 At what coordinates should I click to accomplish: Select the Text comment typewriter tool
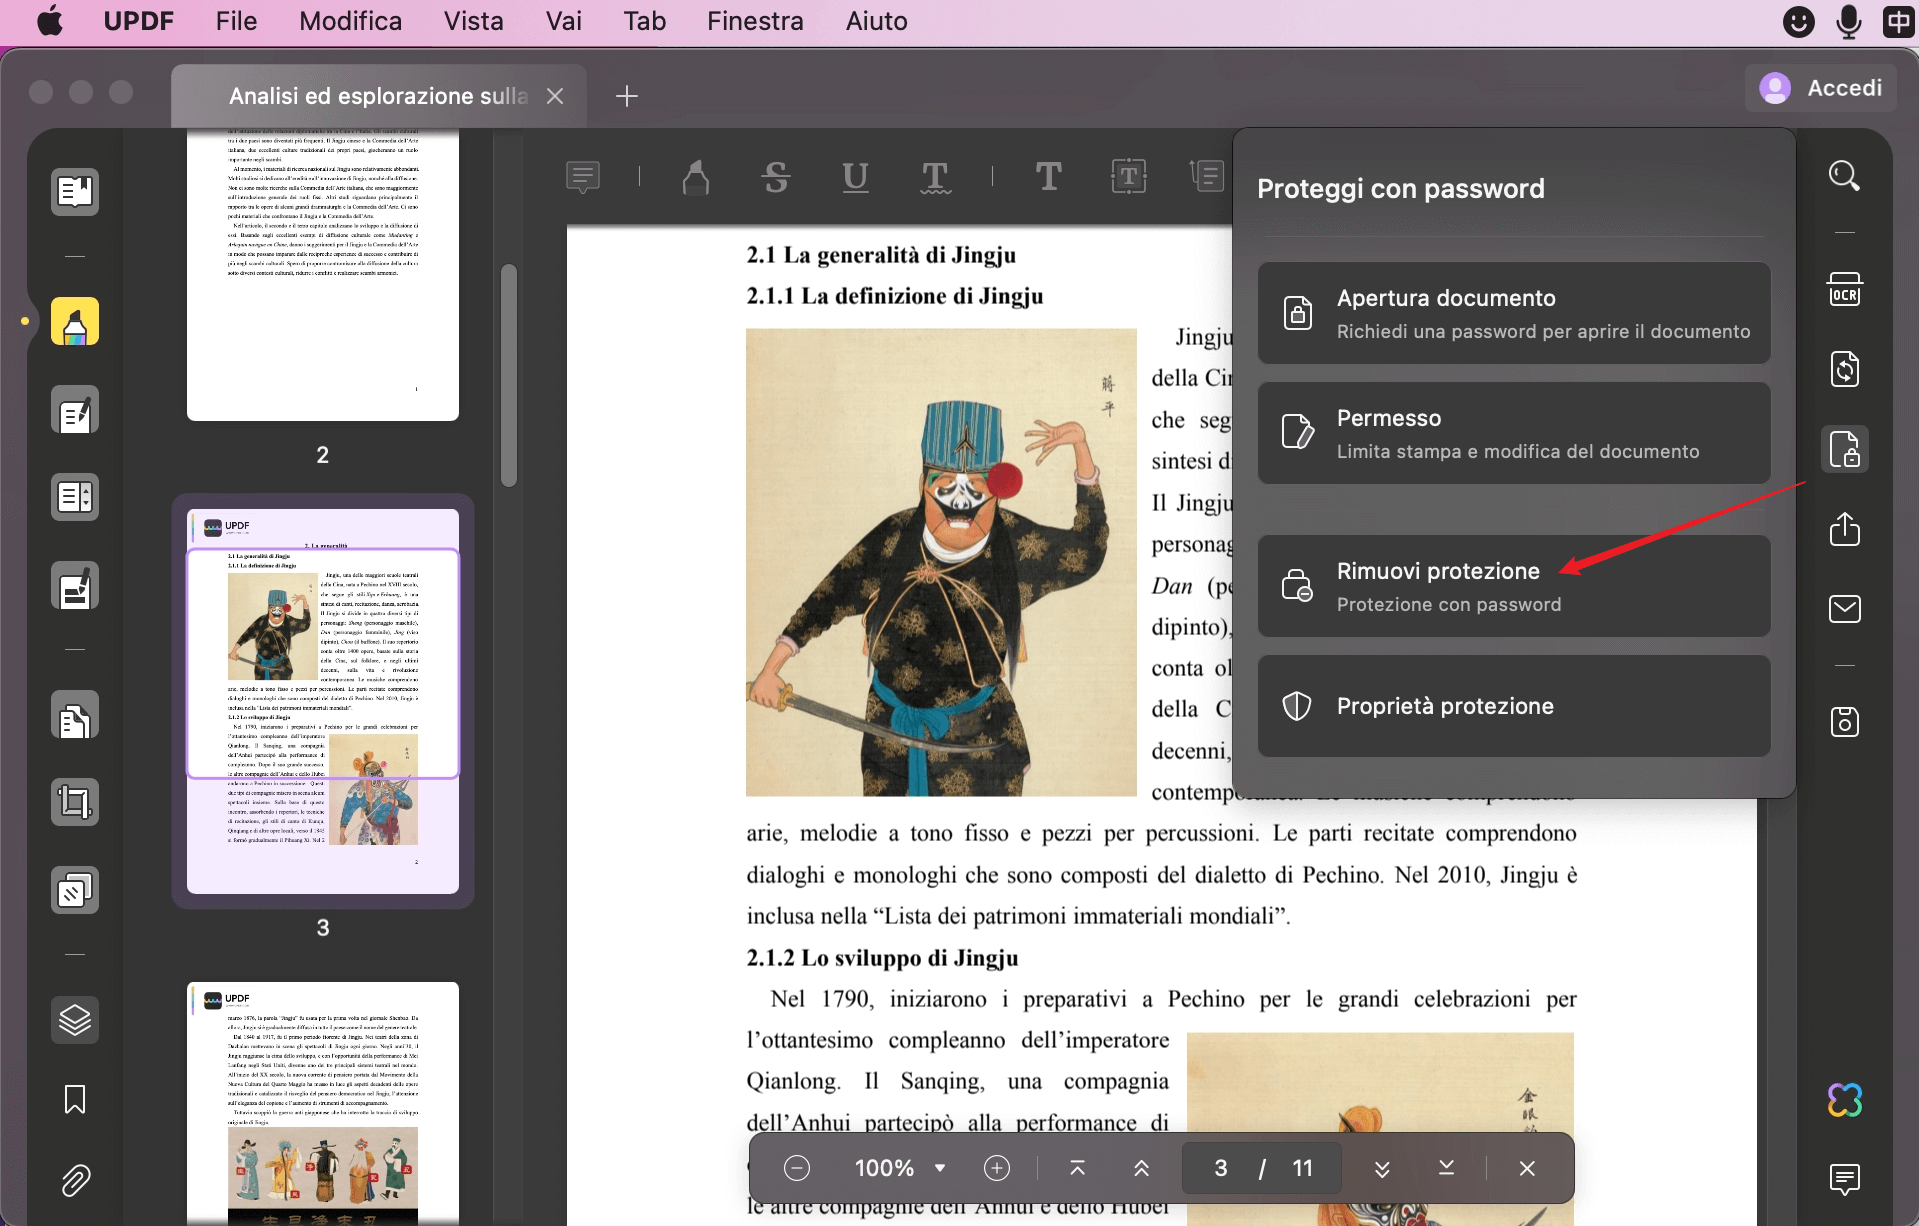click(x=1048, y=177)
